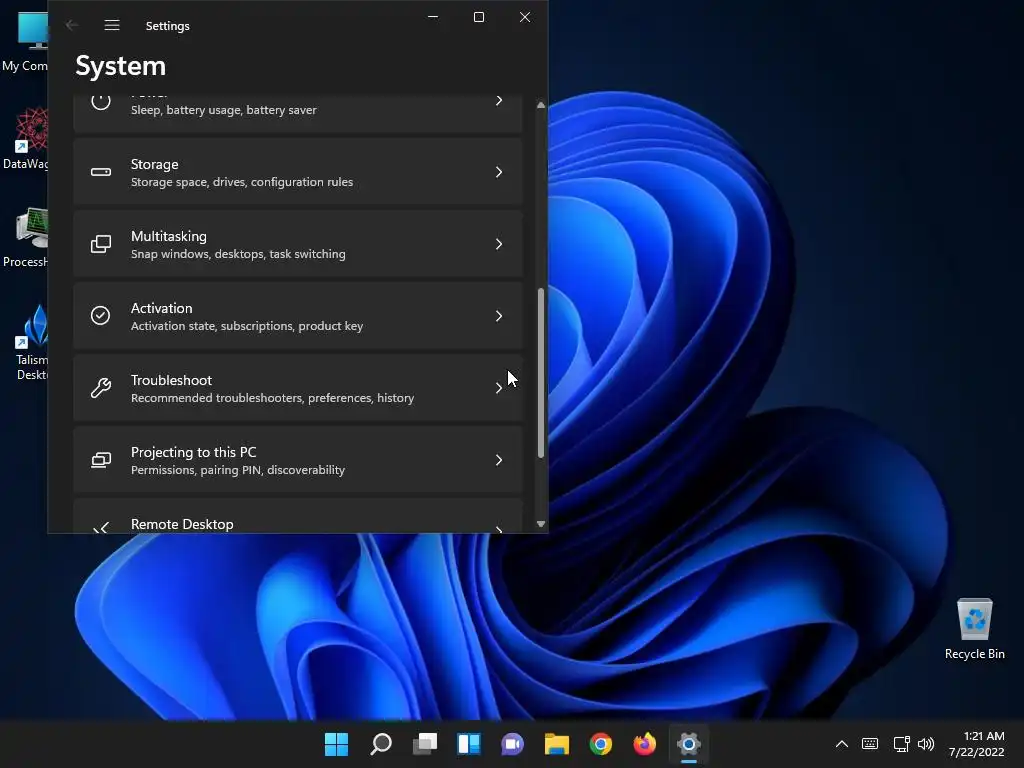This screenshot has width=1024, height=768.
Task: Expand Projecting to this PC chevron
Action: 499,460
